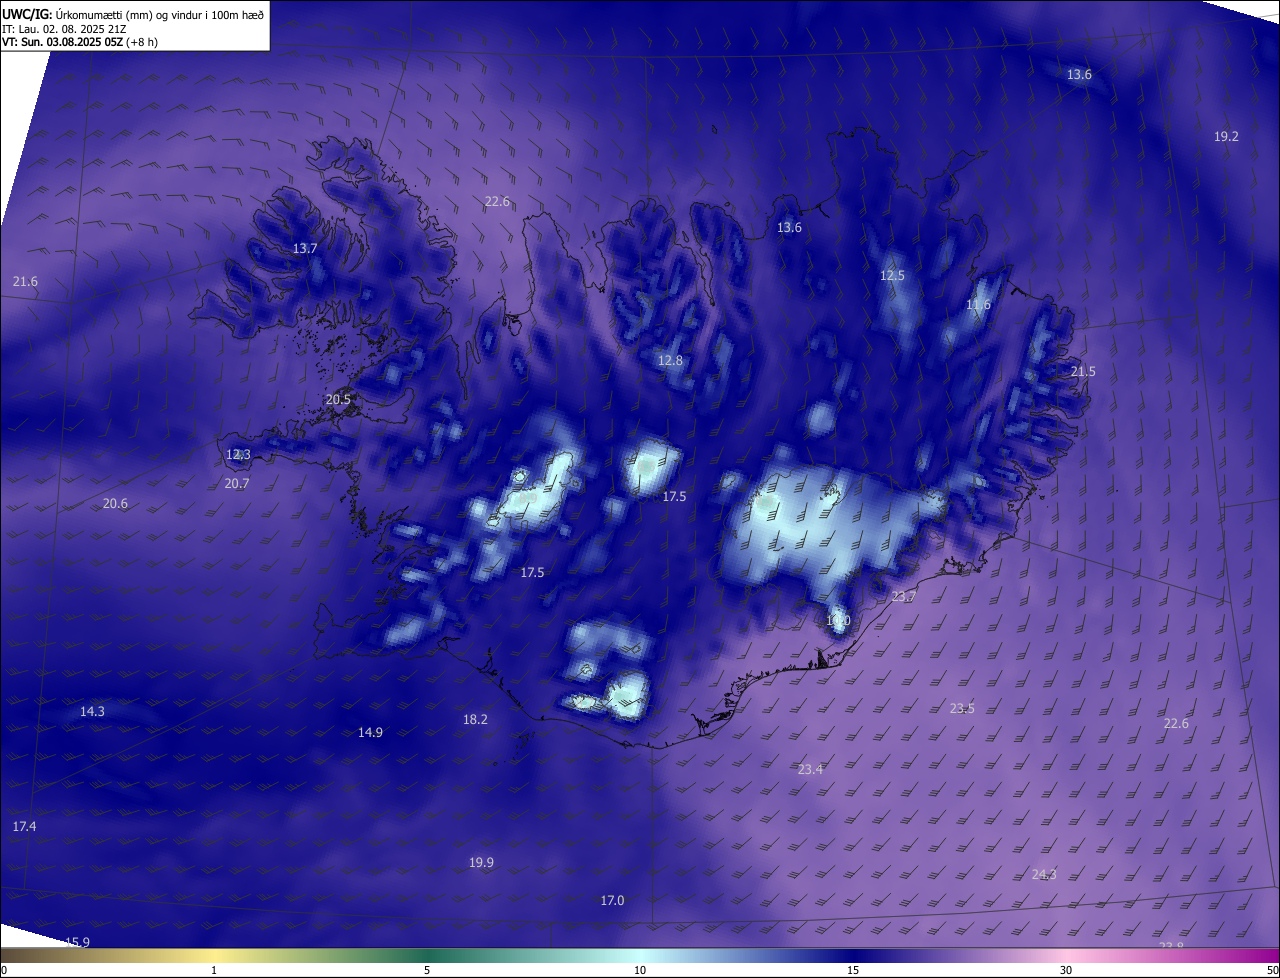Viewport: 1280px width, 978px height.
Task: Click the color scale tick label 1
Action: 214,970
